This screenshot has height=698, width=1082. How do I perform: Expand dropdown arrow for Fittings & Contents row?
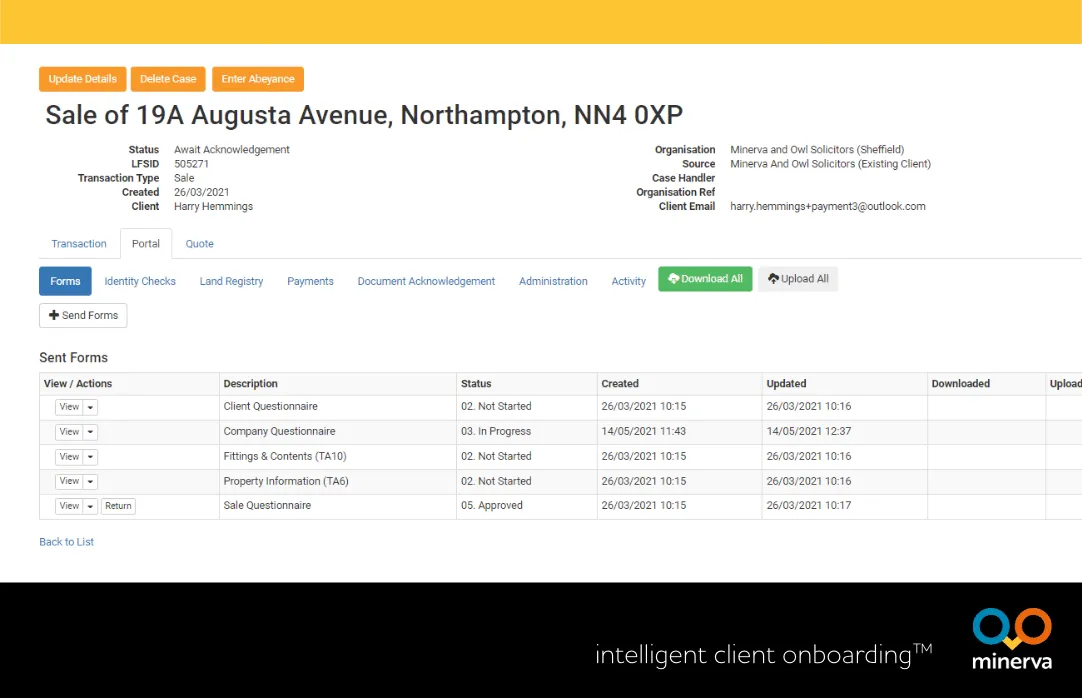tap(90, 457)
